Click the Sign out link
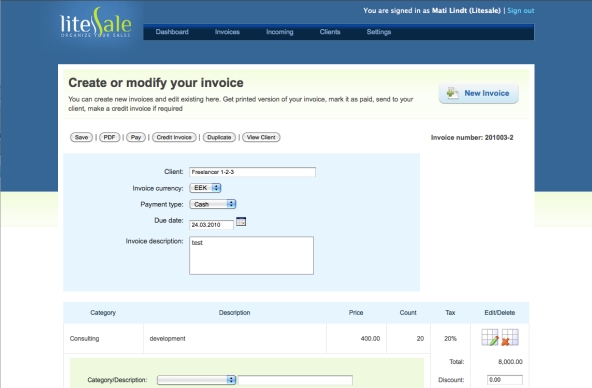Image resolution: width=592 pixels, height=388 pixels. [x=521, y=11]
